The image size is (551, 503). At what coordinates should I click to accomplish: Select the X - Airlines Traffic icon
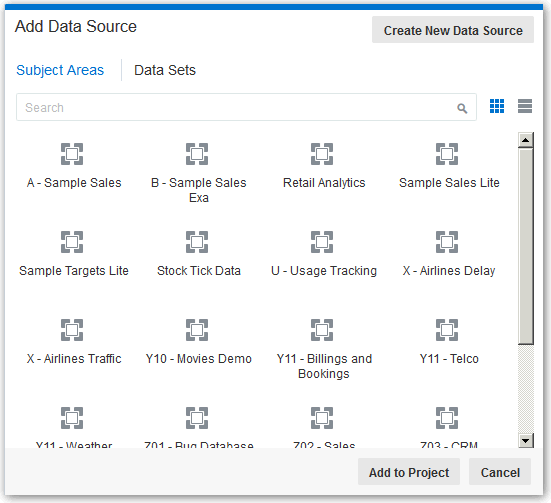(x=72, y=330)
